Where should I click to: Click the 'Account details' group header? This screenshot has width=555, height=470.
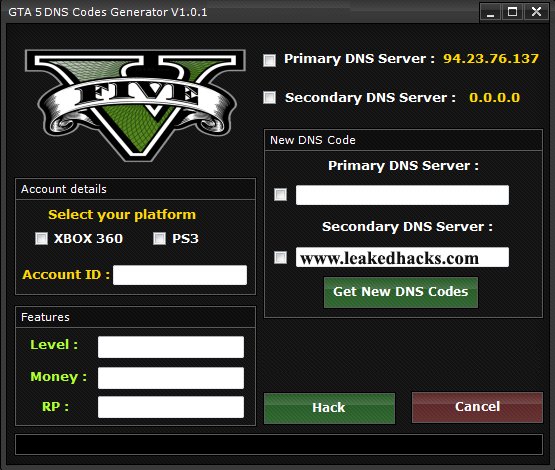tap(135, 189)
